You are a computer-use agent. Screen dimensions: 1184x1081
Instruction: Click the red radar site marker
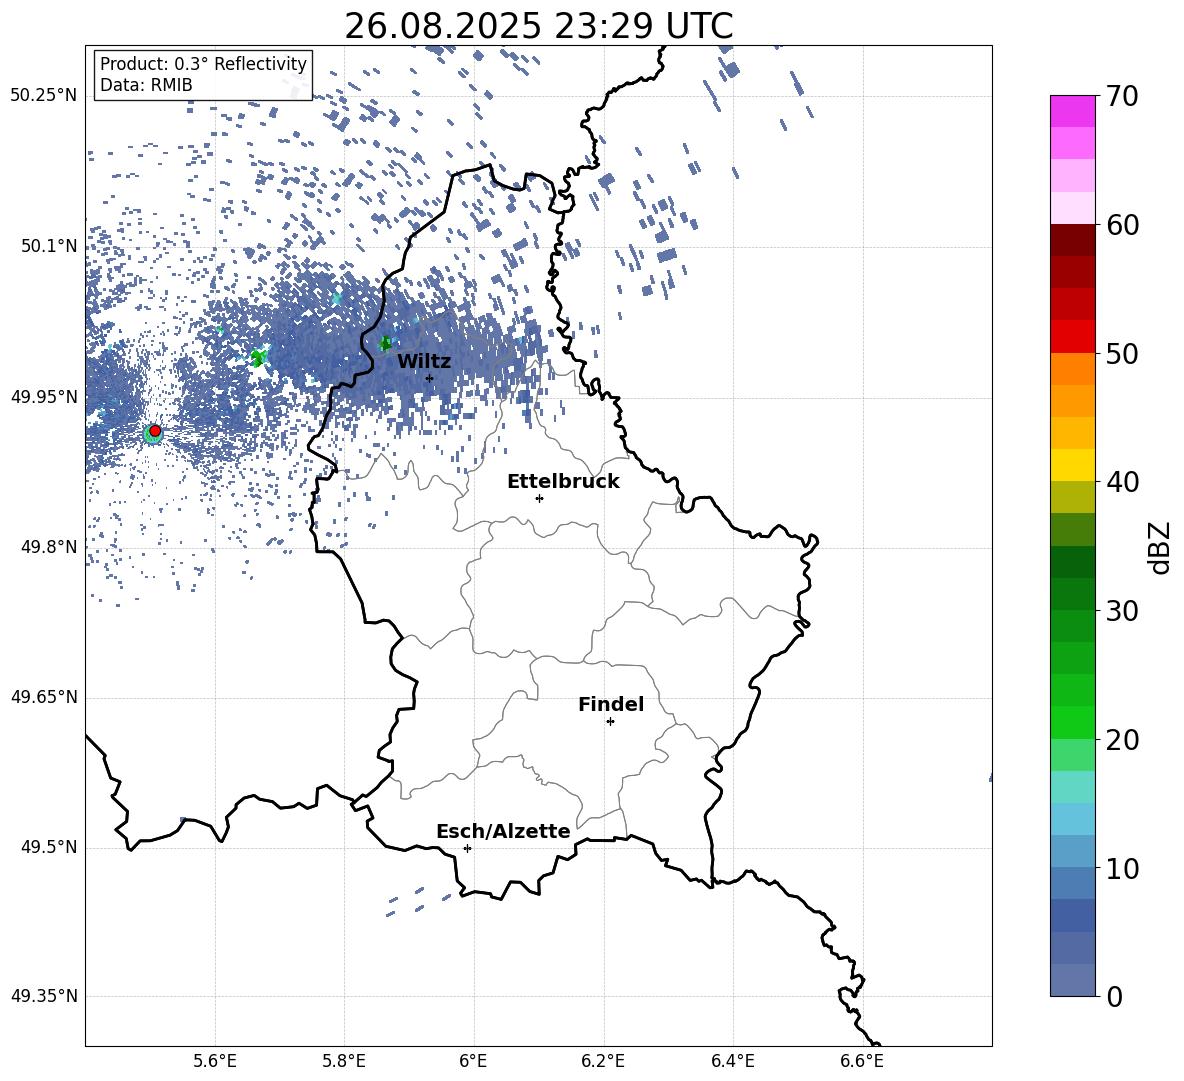pyautogui.click(x=155, y=431)
